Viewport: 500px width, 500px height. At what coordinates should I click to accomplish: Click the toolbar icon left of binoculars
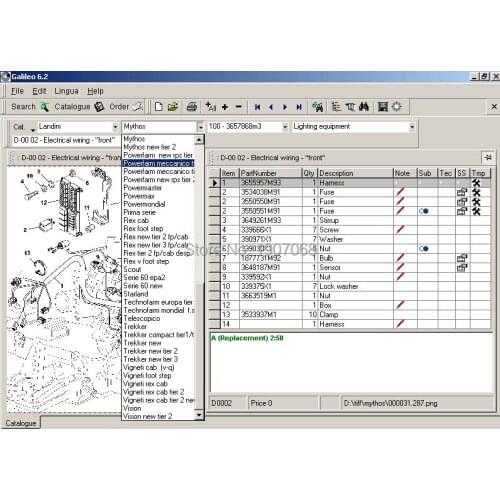(350, 107)
